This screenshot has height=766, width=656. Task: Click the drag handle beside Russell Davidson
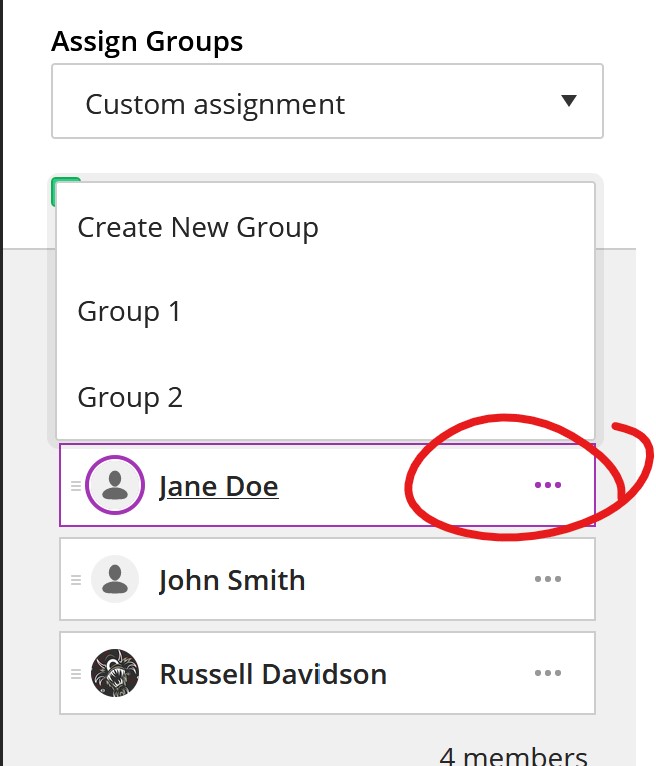[76, 674]
